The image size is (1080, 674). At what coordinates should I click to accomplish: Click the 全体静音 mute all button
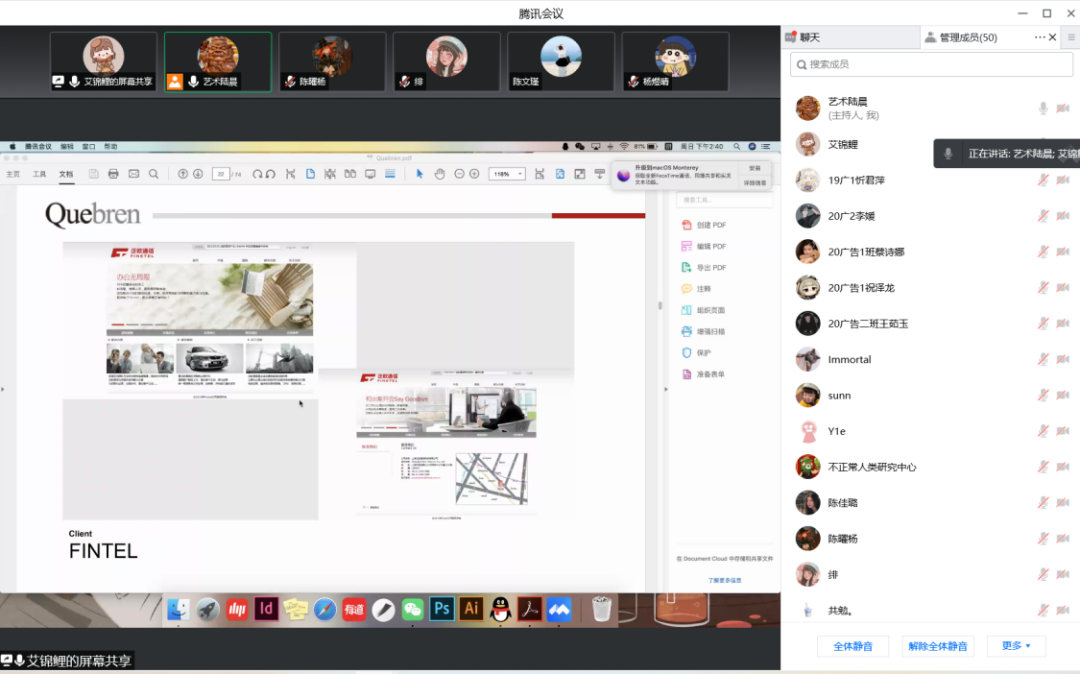pos(853,646)
